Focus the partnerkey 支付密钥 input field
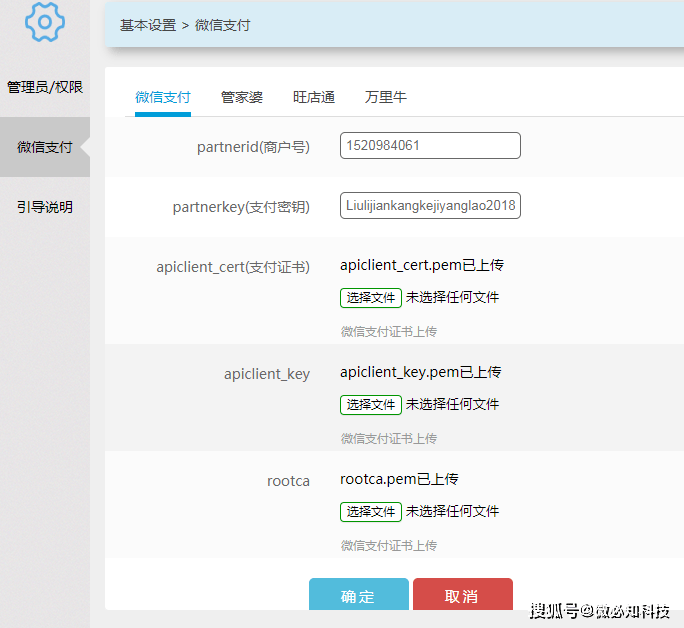 pos(430,206)
